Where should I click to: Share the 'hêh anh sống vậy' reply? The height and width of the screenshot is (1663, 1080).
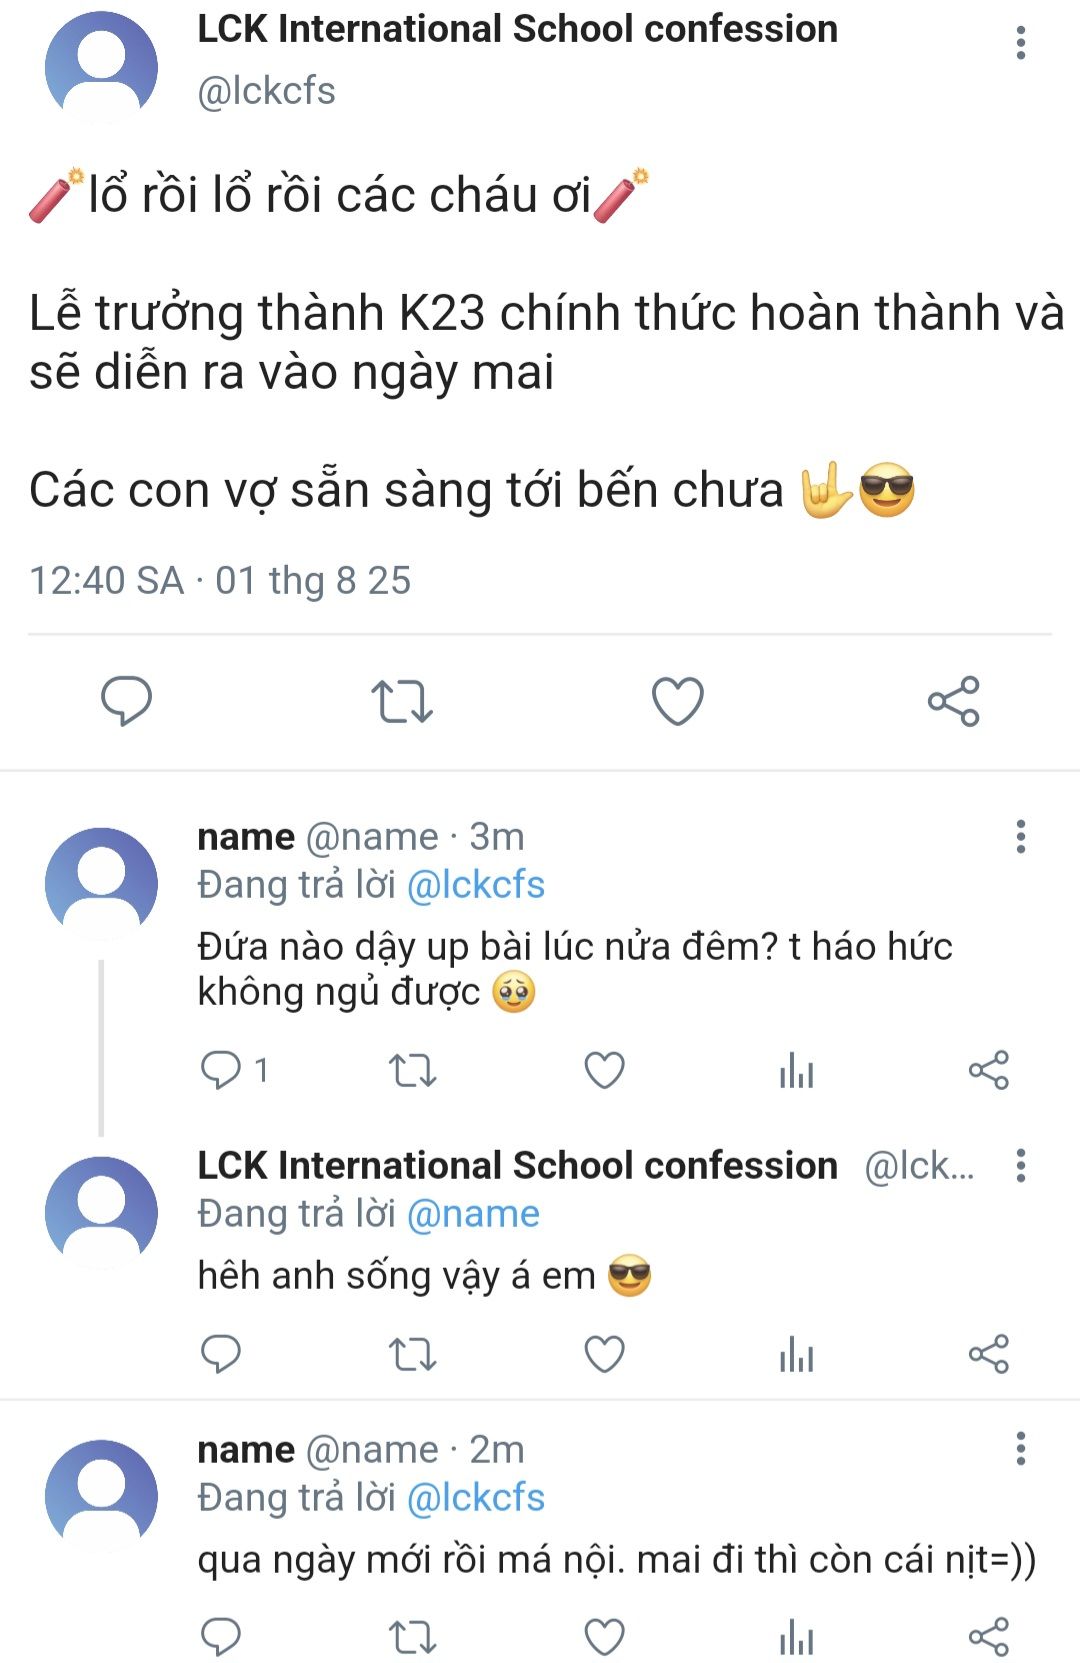pos(988,1354)
